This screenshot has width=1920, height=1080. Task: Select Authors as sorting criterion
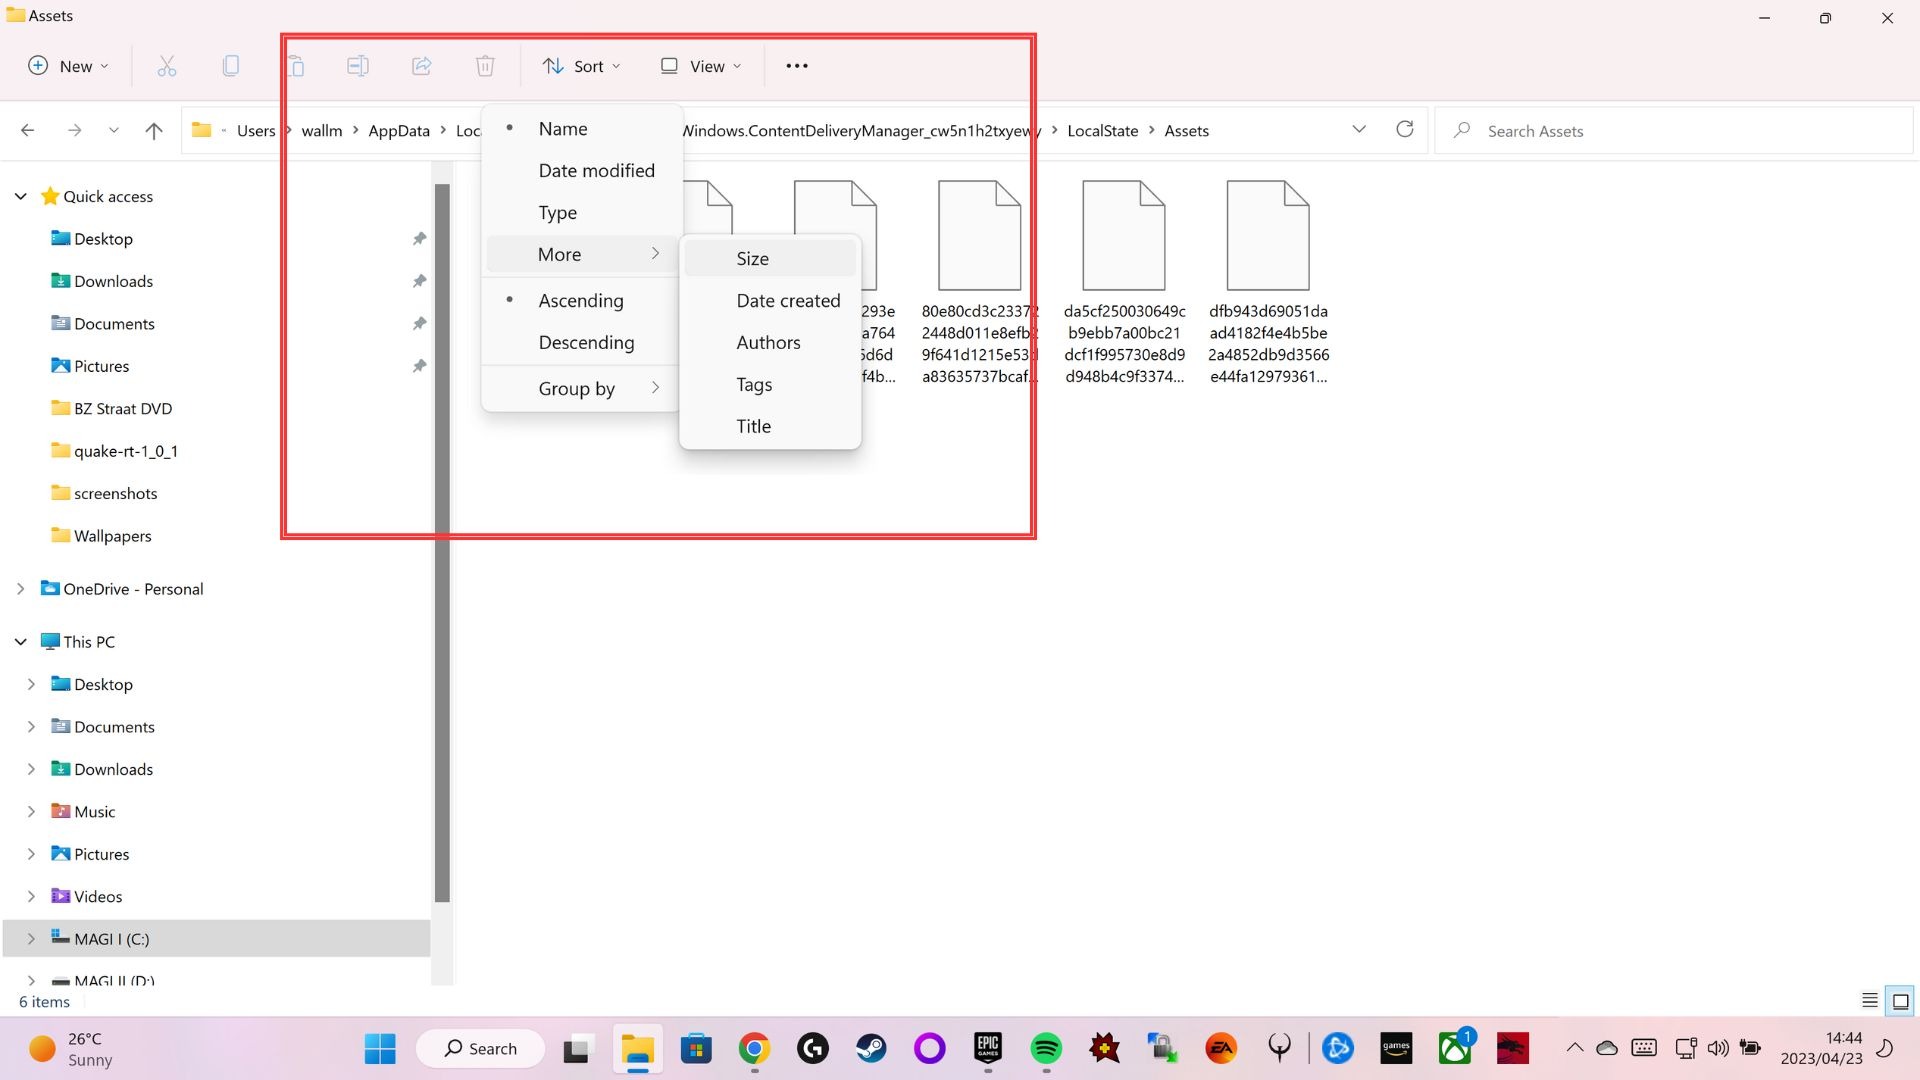tap(768, 342)
